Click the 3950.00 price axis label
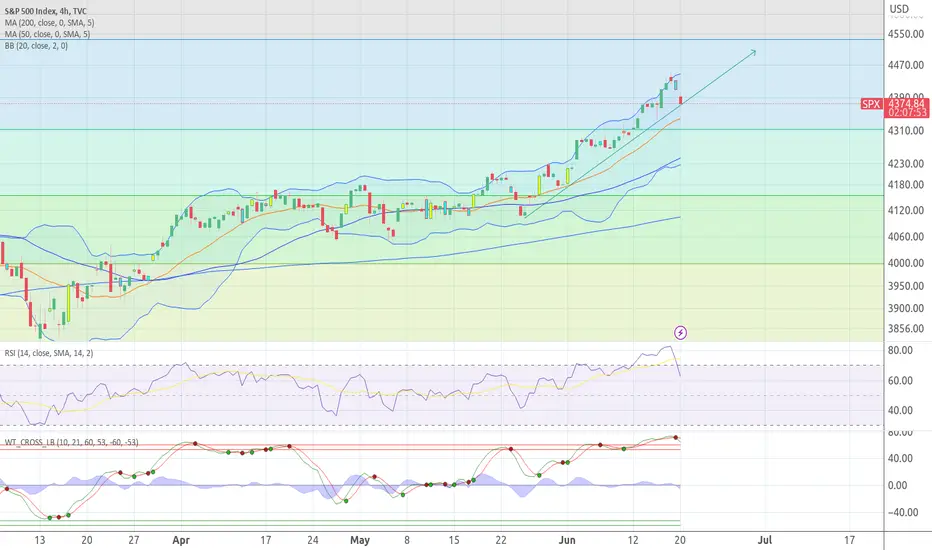The width and height of the screenshot is (932, 550). point(905,285)
